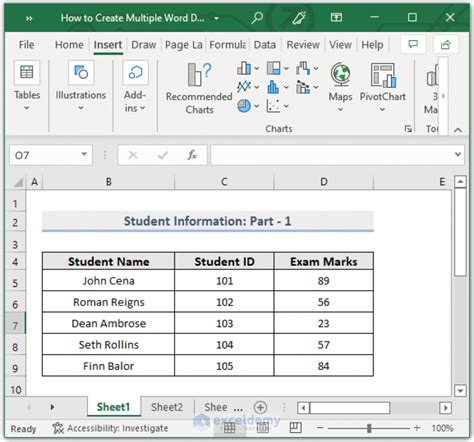Image resolution: width=474 pixels, height=442 pixels.
Task: Click the Select All corner triangle
Action: [x=18, y=182]
